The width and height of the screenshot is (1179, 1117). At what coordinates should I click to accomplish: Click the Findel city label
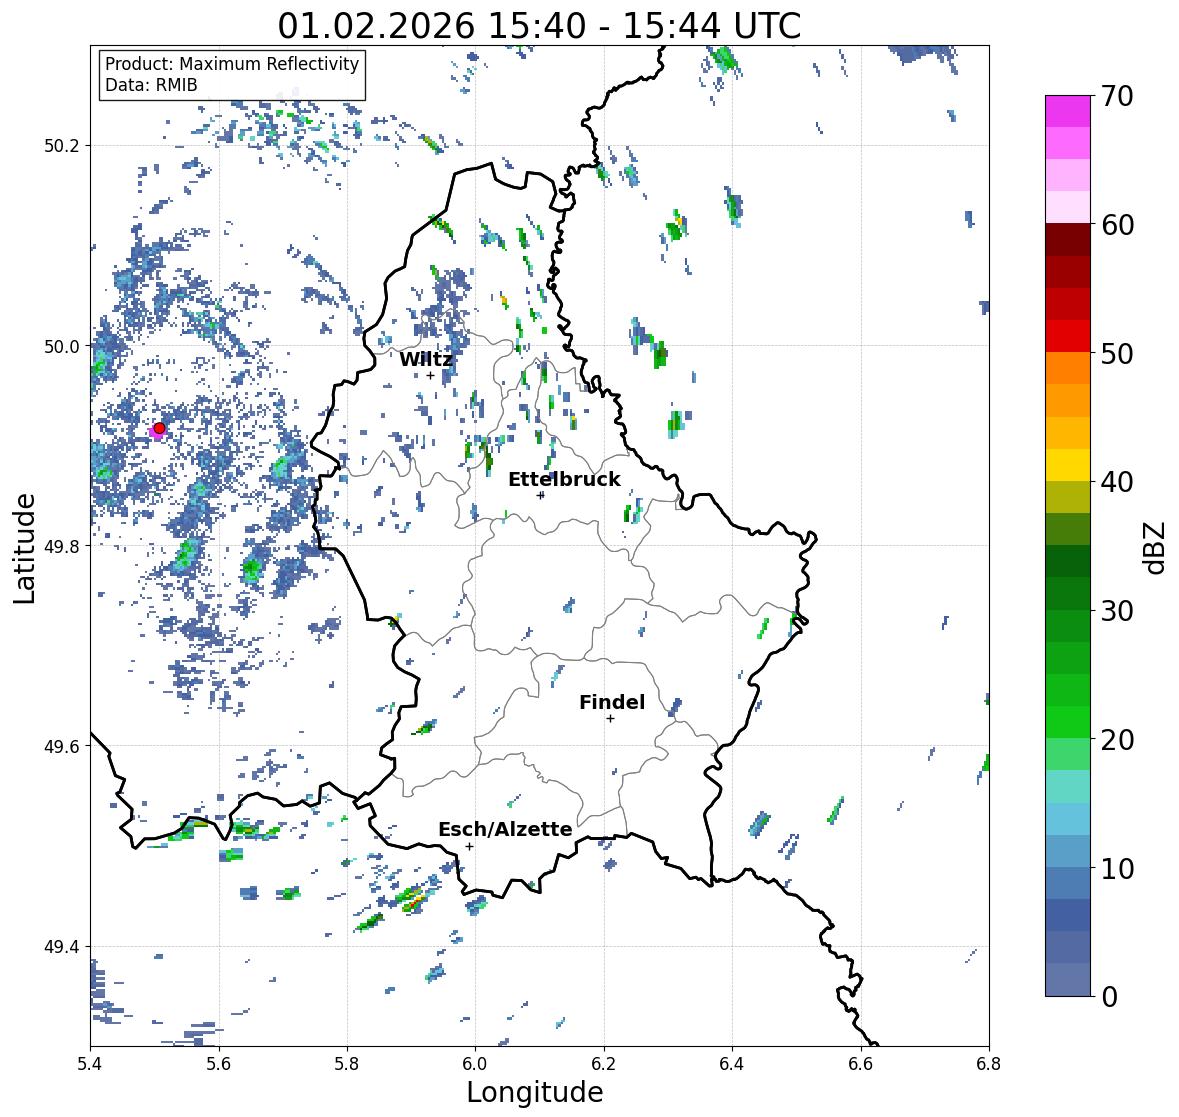pyautogui.click(x=612, y=702)
